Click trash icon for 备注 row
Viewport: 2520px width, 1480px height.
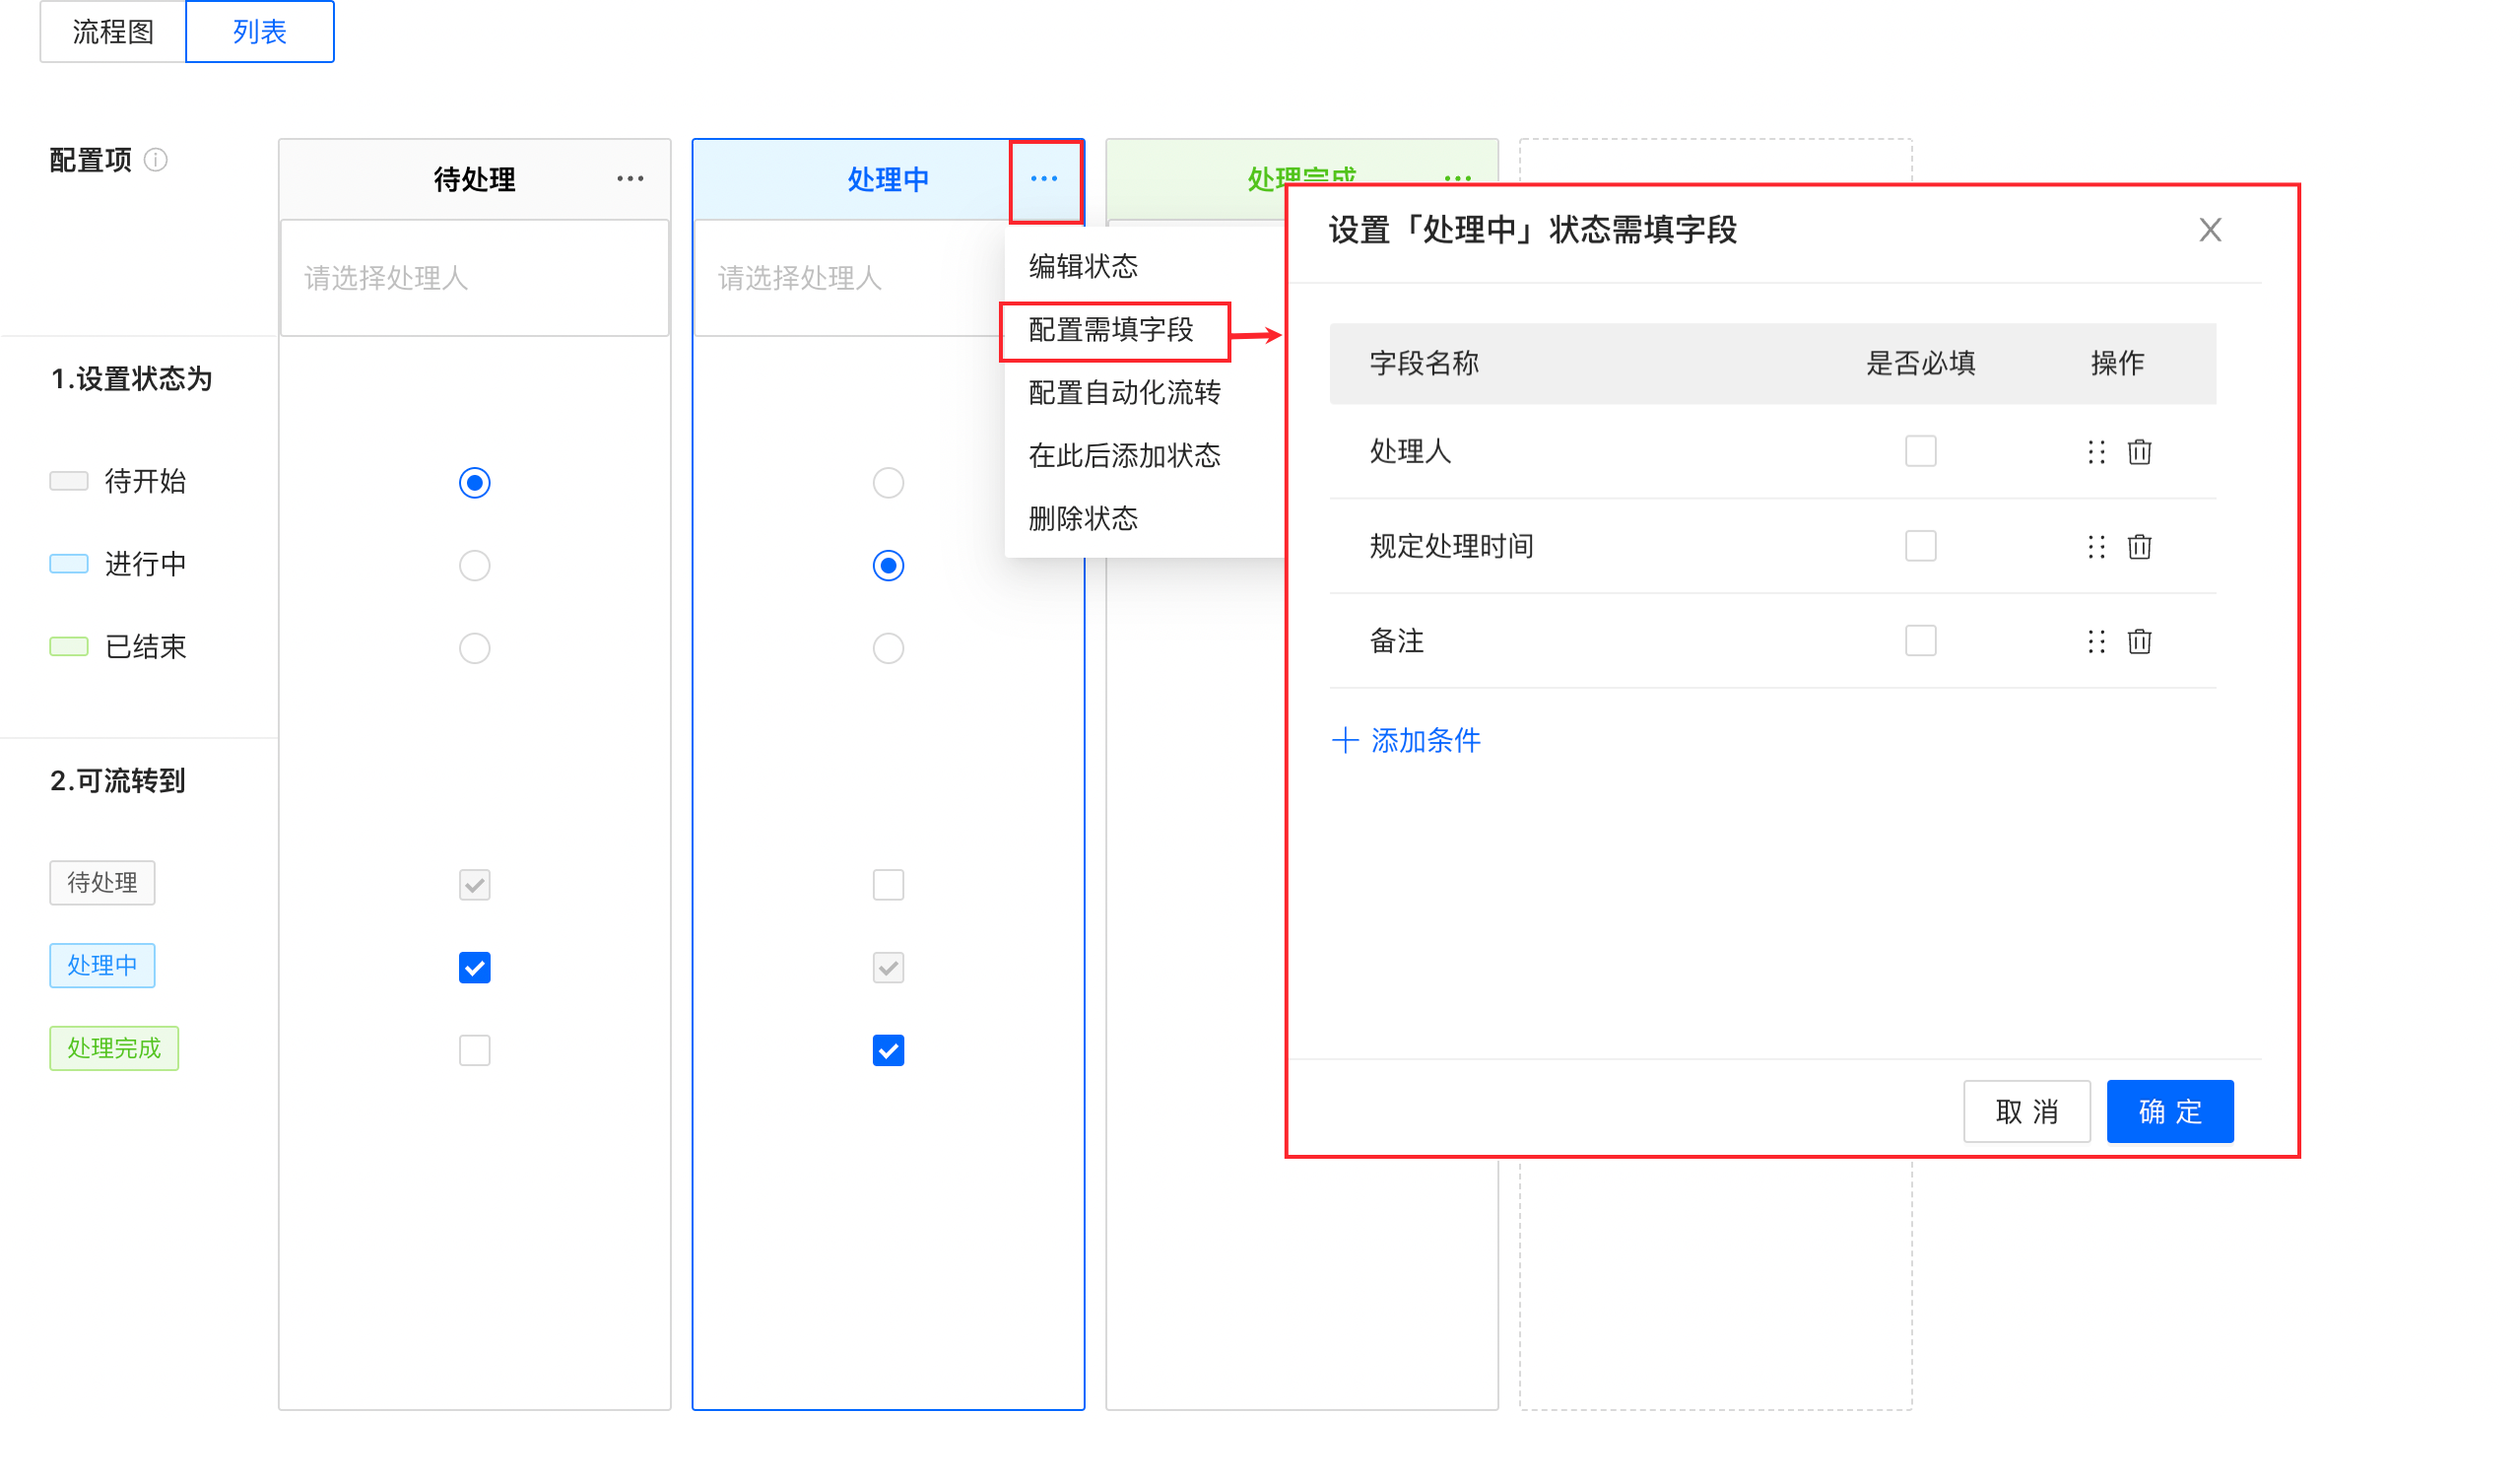2139,641
